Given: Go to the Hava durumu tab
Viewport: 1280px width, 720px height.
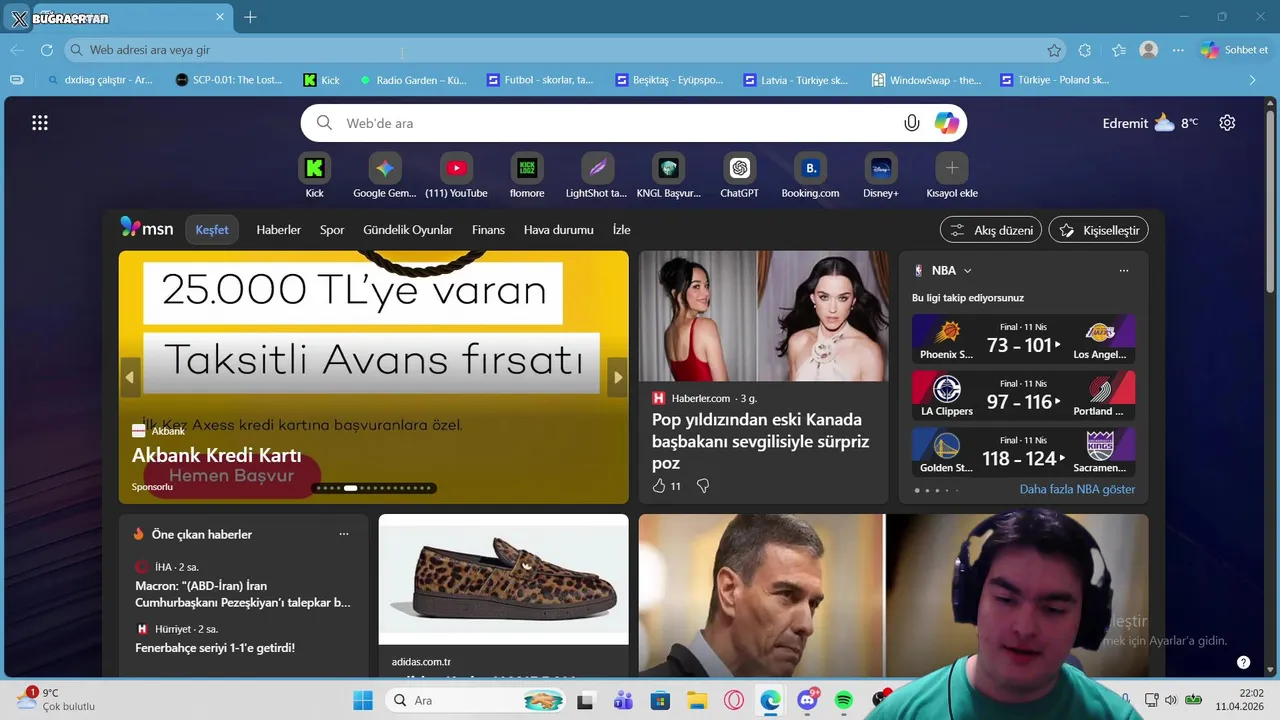Looking at the screenshot, I should pyautogui.click(x=559, y=230).
